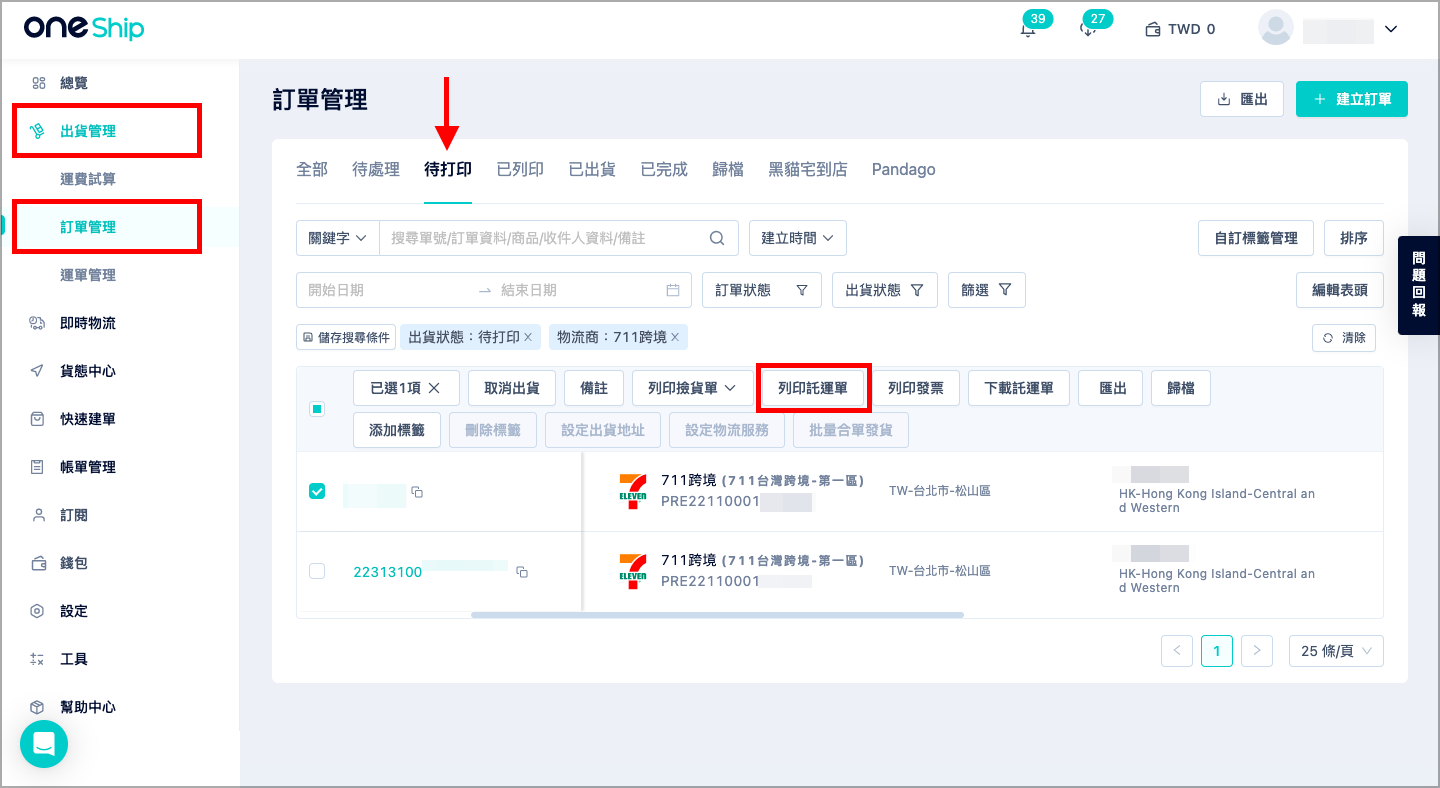1440x788 pixels.
Task: Switch to the 待處理 tab
Action: click(376, 169)
